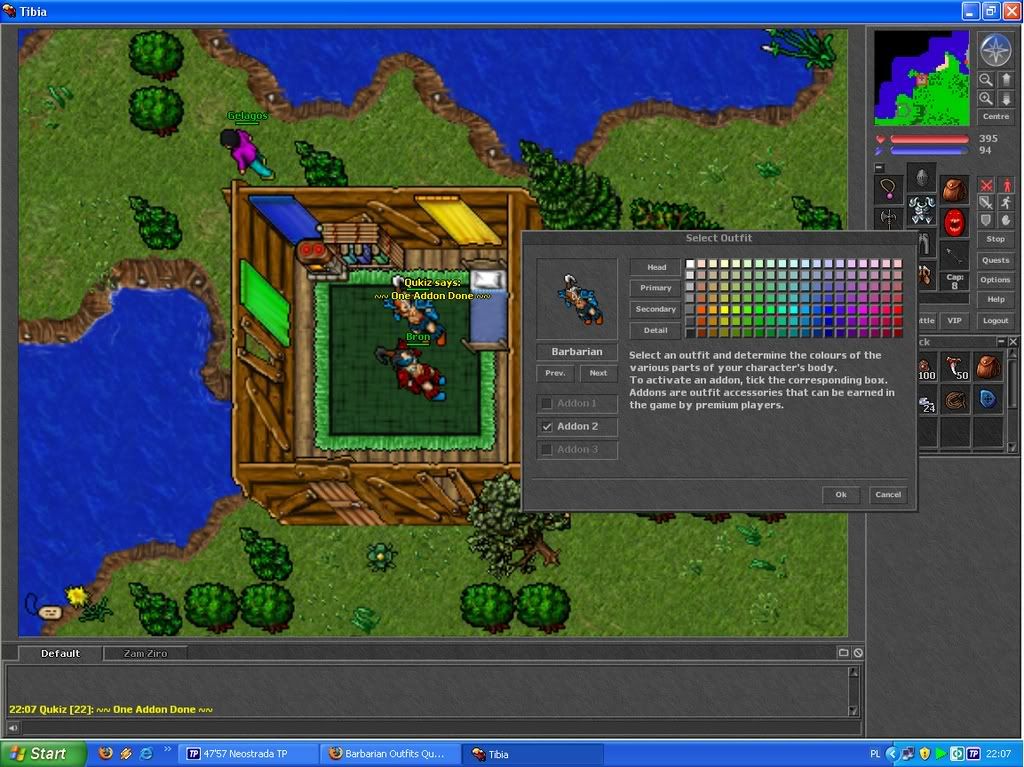Open Internet Explorer from quick launch
This screenshot has width=1024, height=767.
click(146, 753)
